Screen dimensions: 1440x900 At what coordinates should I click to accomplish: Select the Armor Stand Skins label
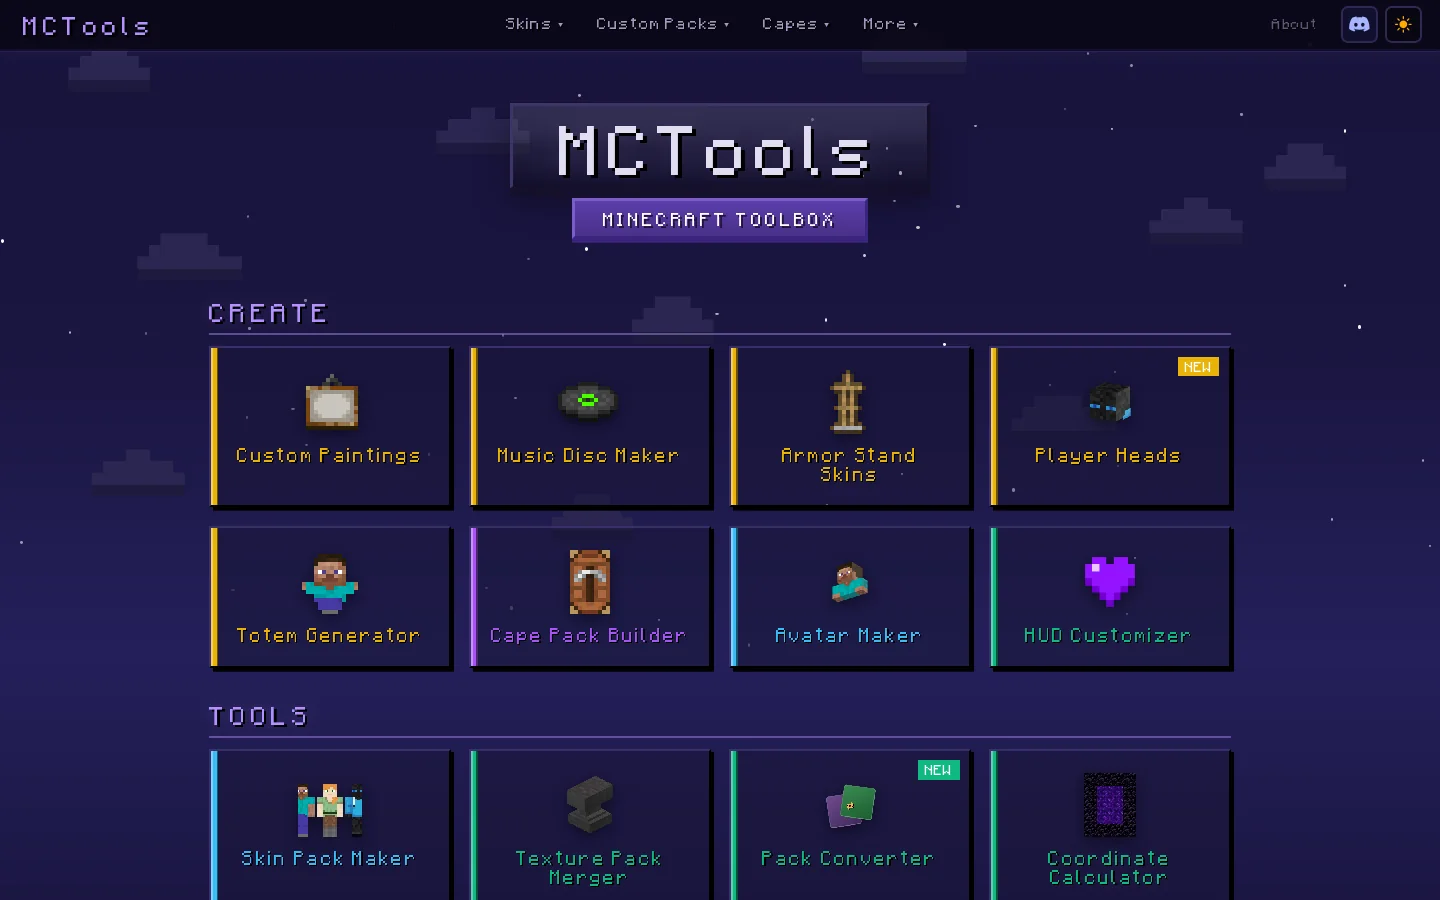tap(848, 465)
